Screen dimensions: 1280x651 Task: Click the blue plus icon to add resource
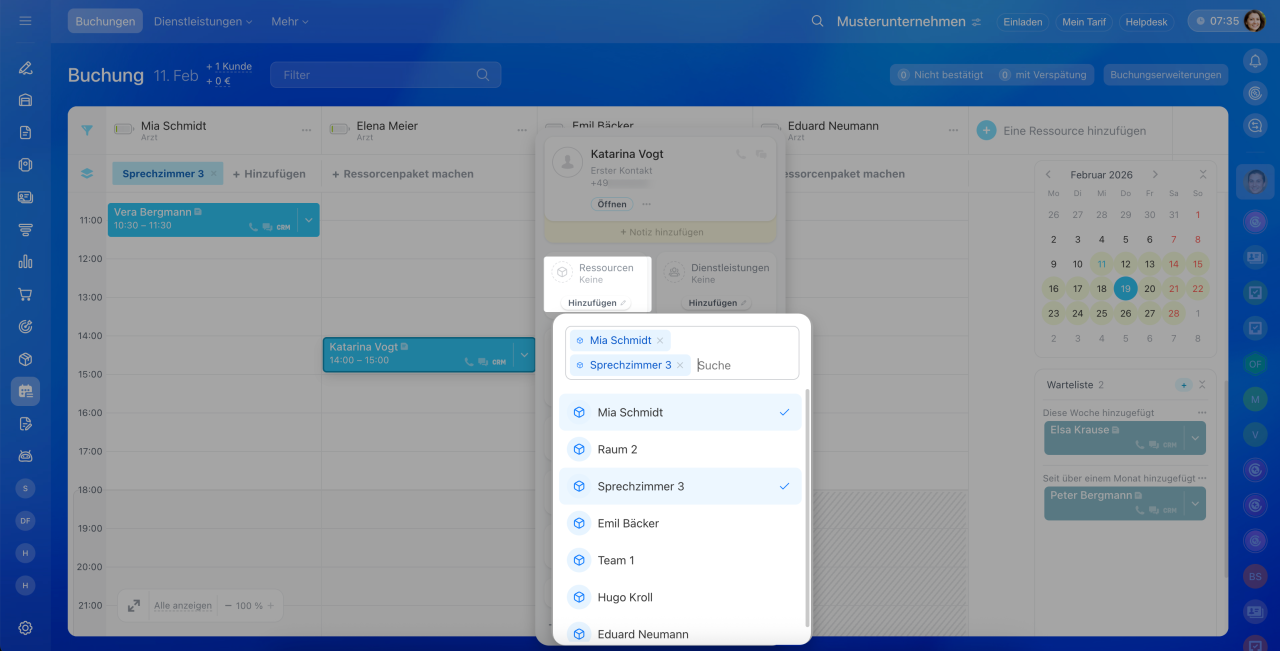(x=986, y=131)
